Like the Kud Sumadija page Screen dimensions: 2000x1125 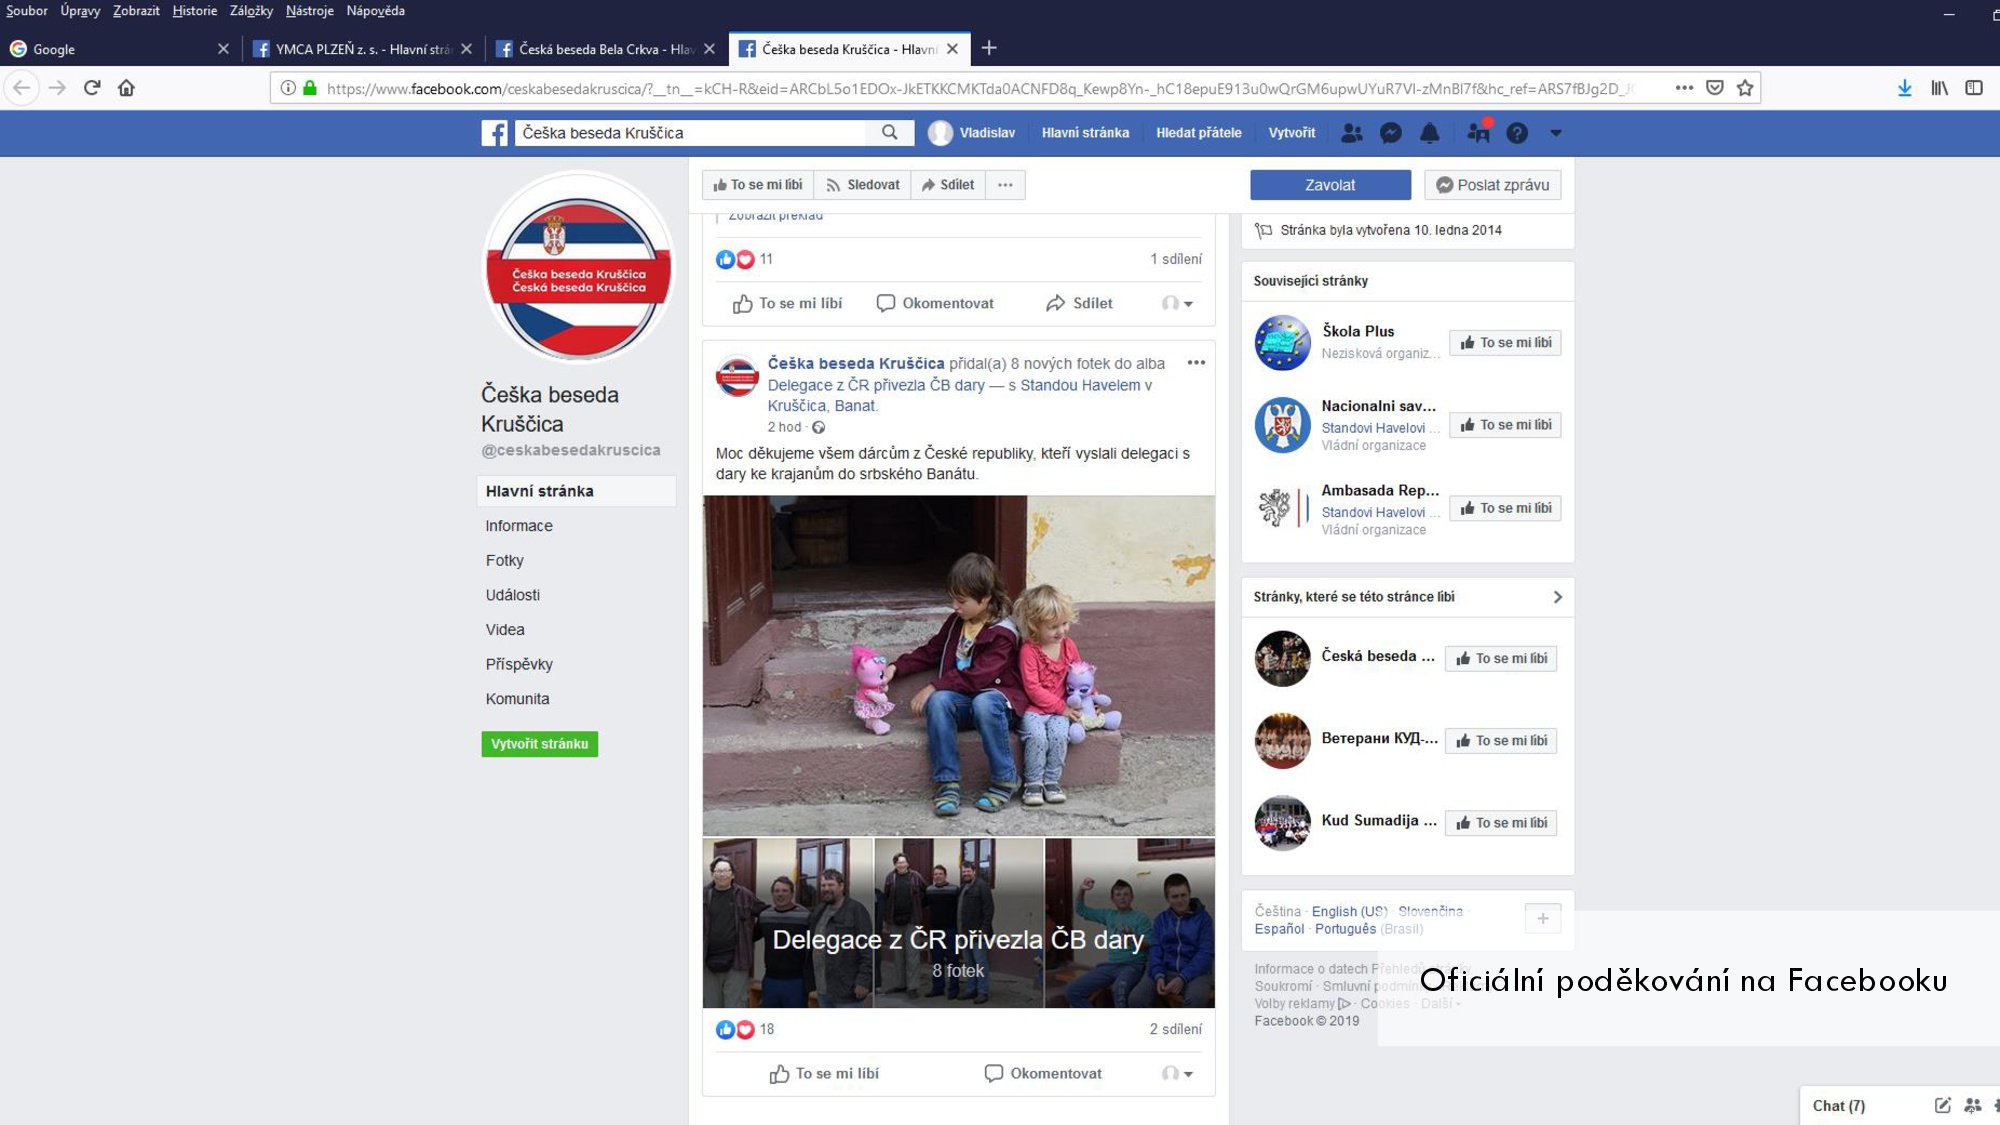[x=1501, y=823]
